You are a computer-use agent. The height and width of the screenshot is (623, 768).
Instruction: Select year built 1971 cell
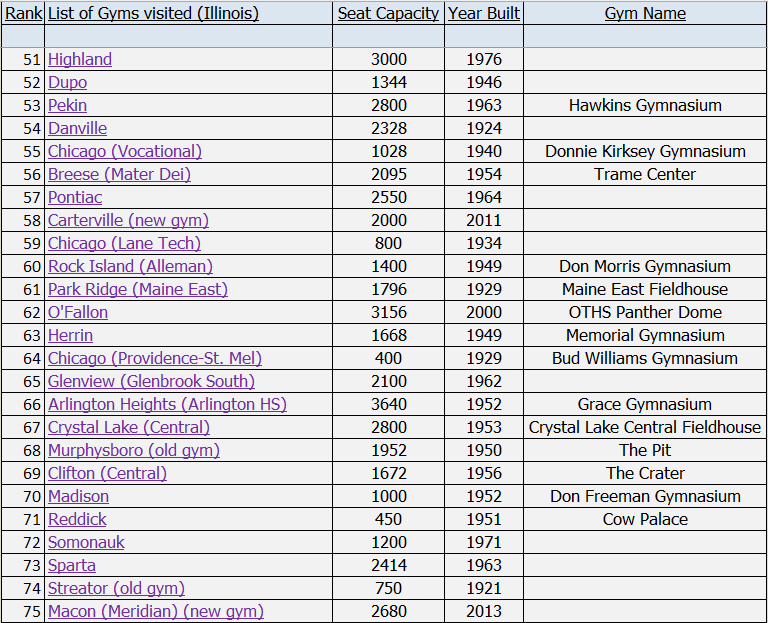tap(484, 543)
